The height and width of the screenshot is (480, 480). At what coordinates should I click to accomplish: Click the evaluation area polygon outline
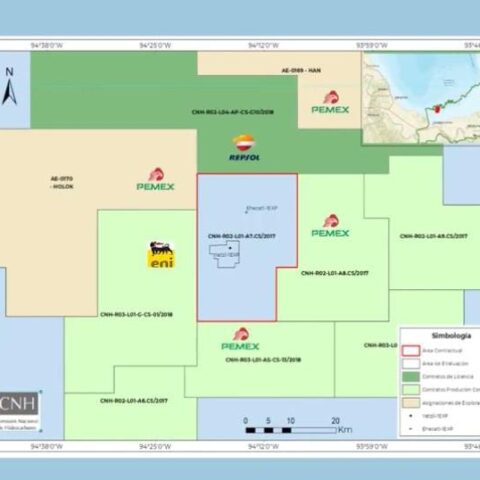point(224,255)
